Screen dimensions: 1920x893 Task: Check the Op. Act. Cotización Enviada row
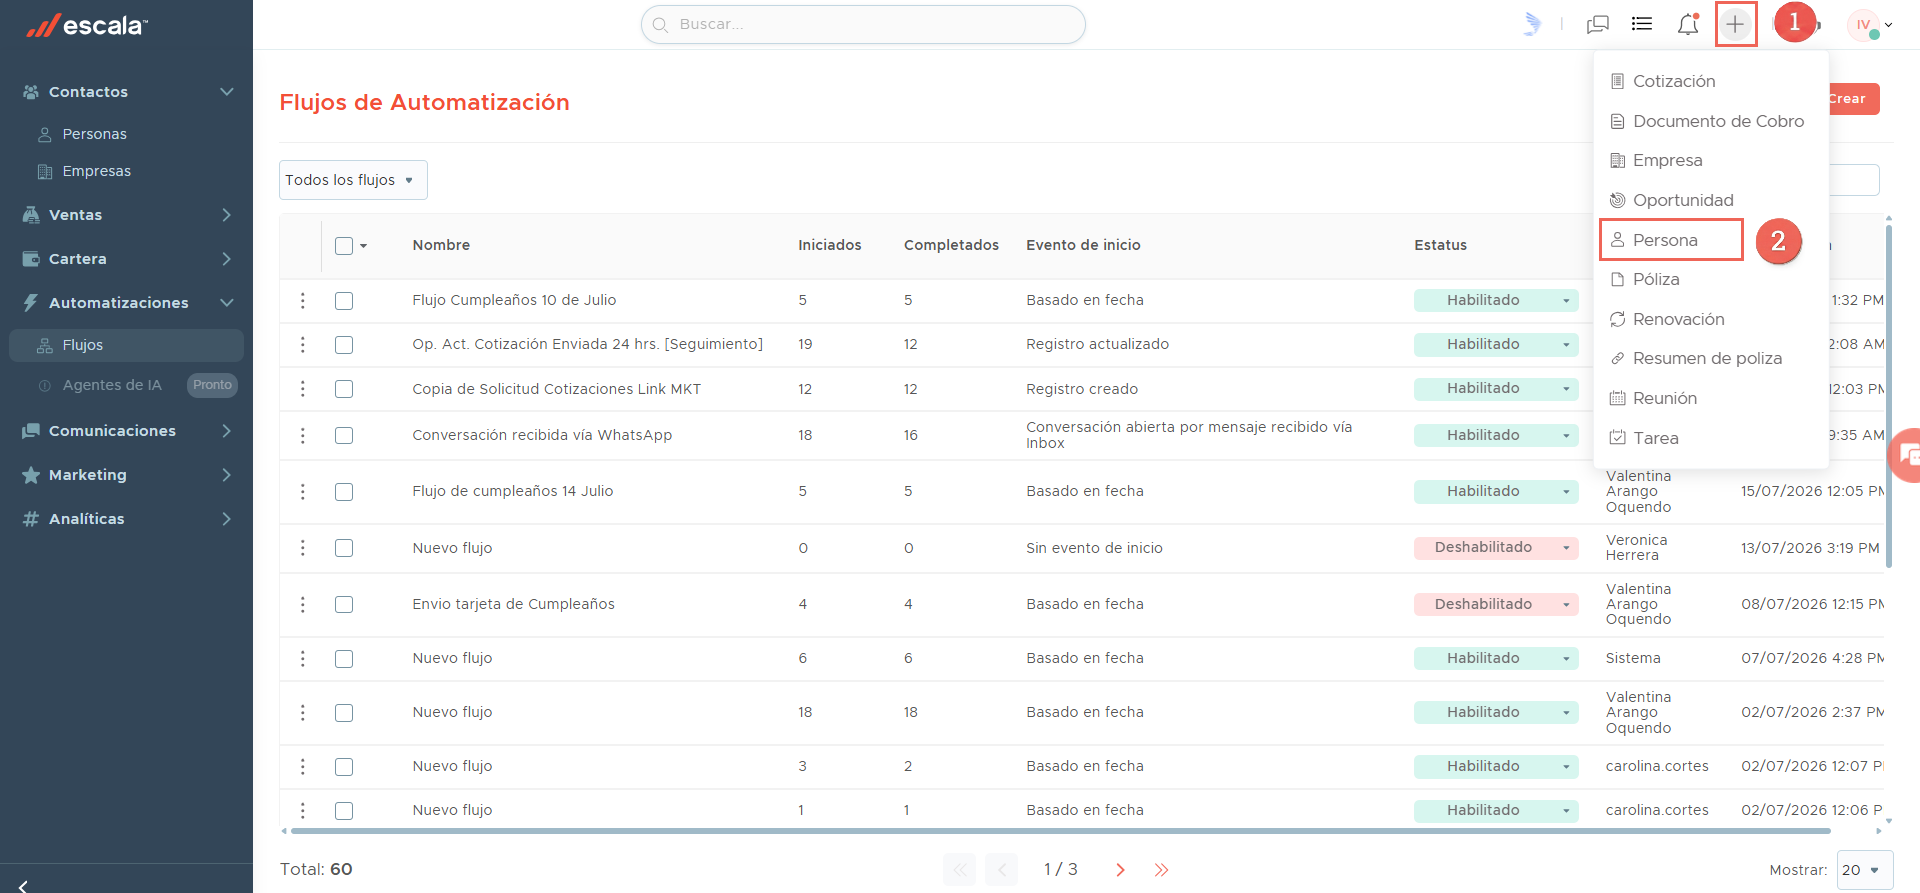344,345
